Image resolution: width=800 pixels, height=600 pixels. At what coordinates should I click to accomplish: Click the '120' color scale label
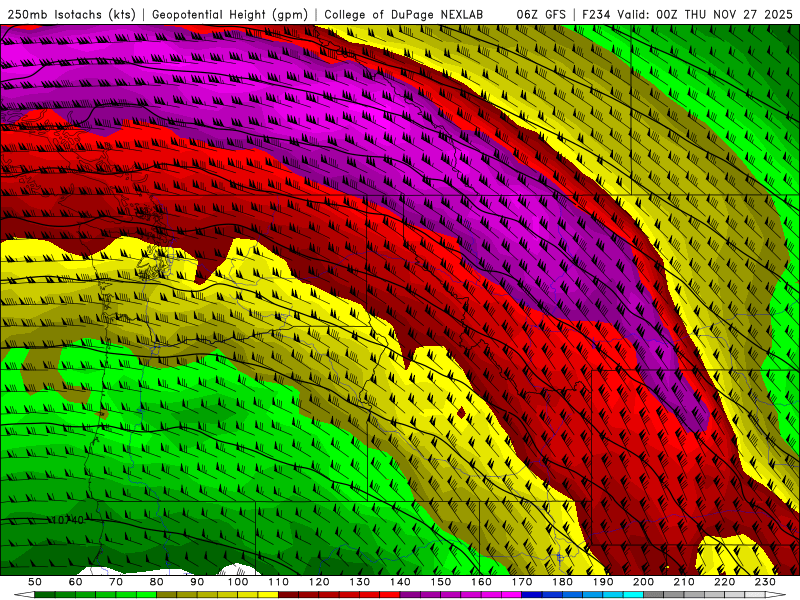coord(319,582)
